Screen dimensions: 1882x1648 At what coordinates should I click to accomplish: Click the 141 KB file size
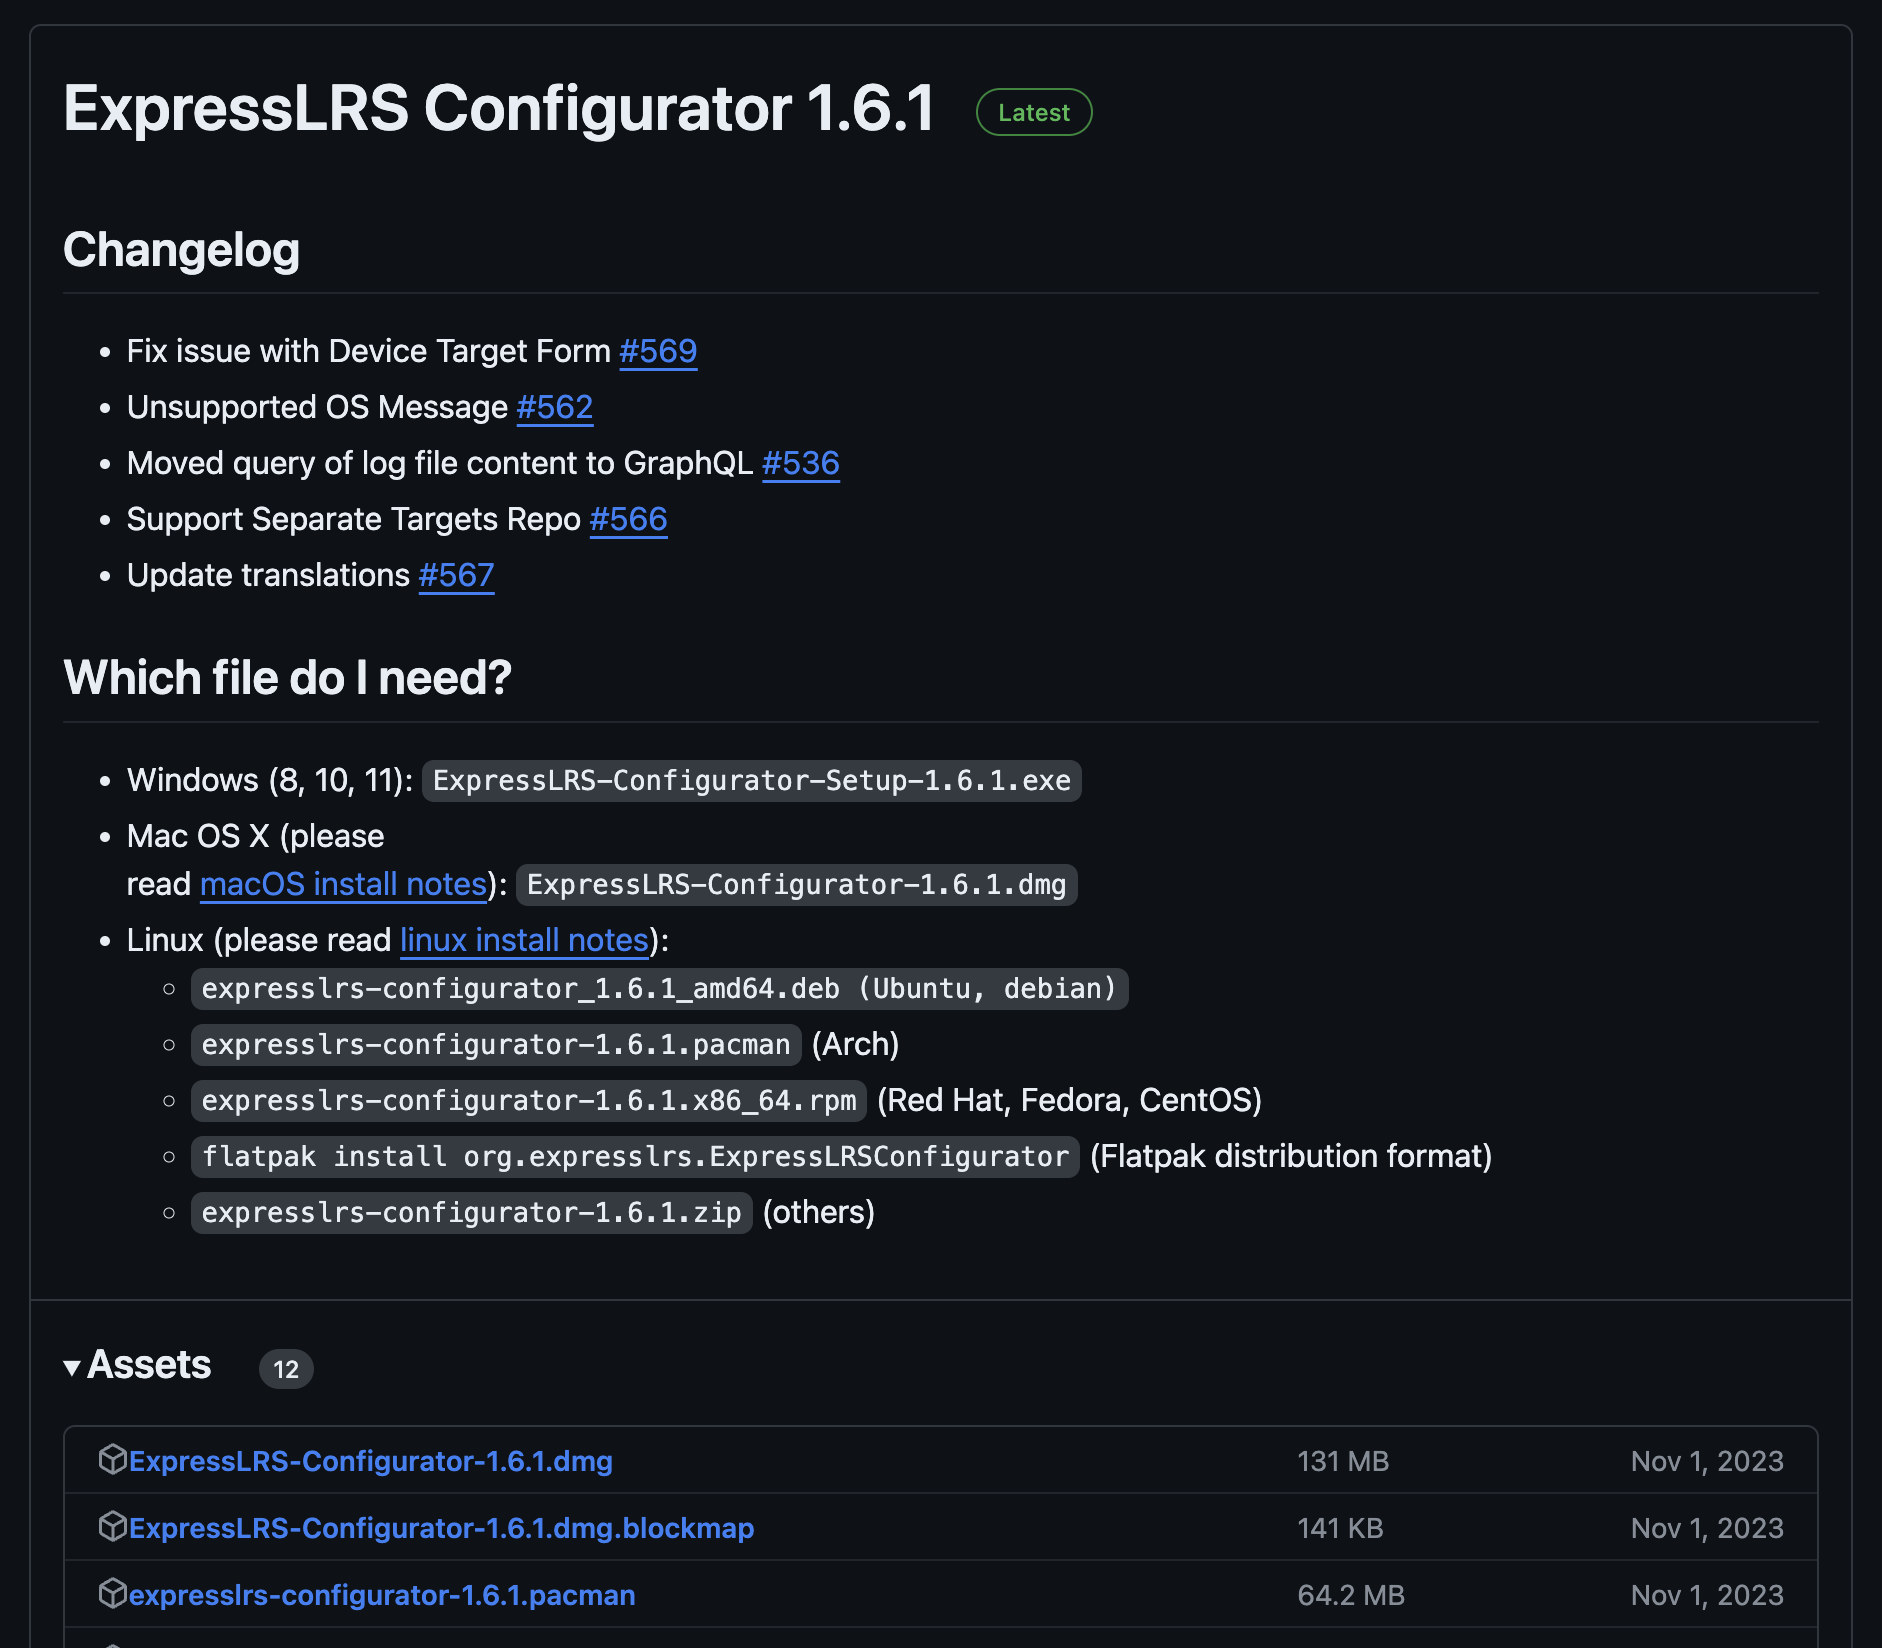1340,1528
